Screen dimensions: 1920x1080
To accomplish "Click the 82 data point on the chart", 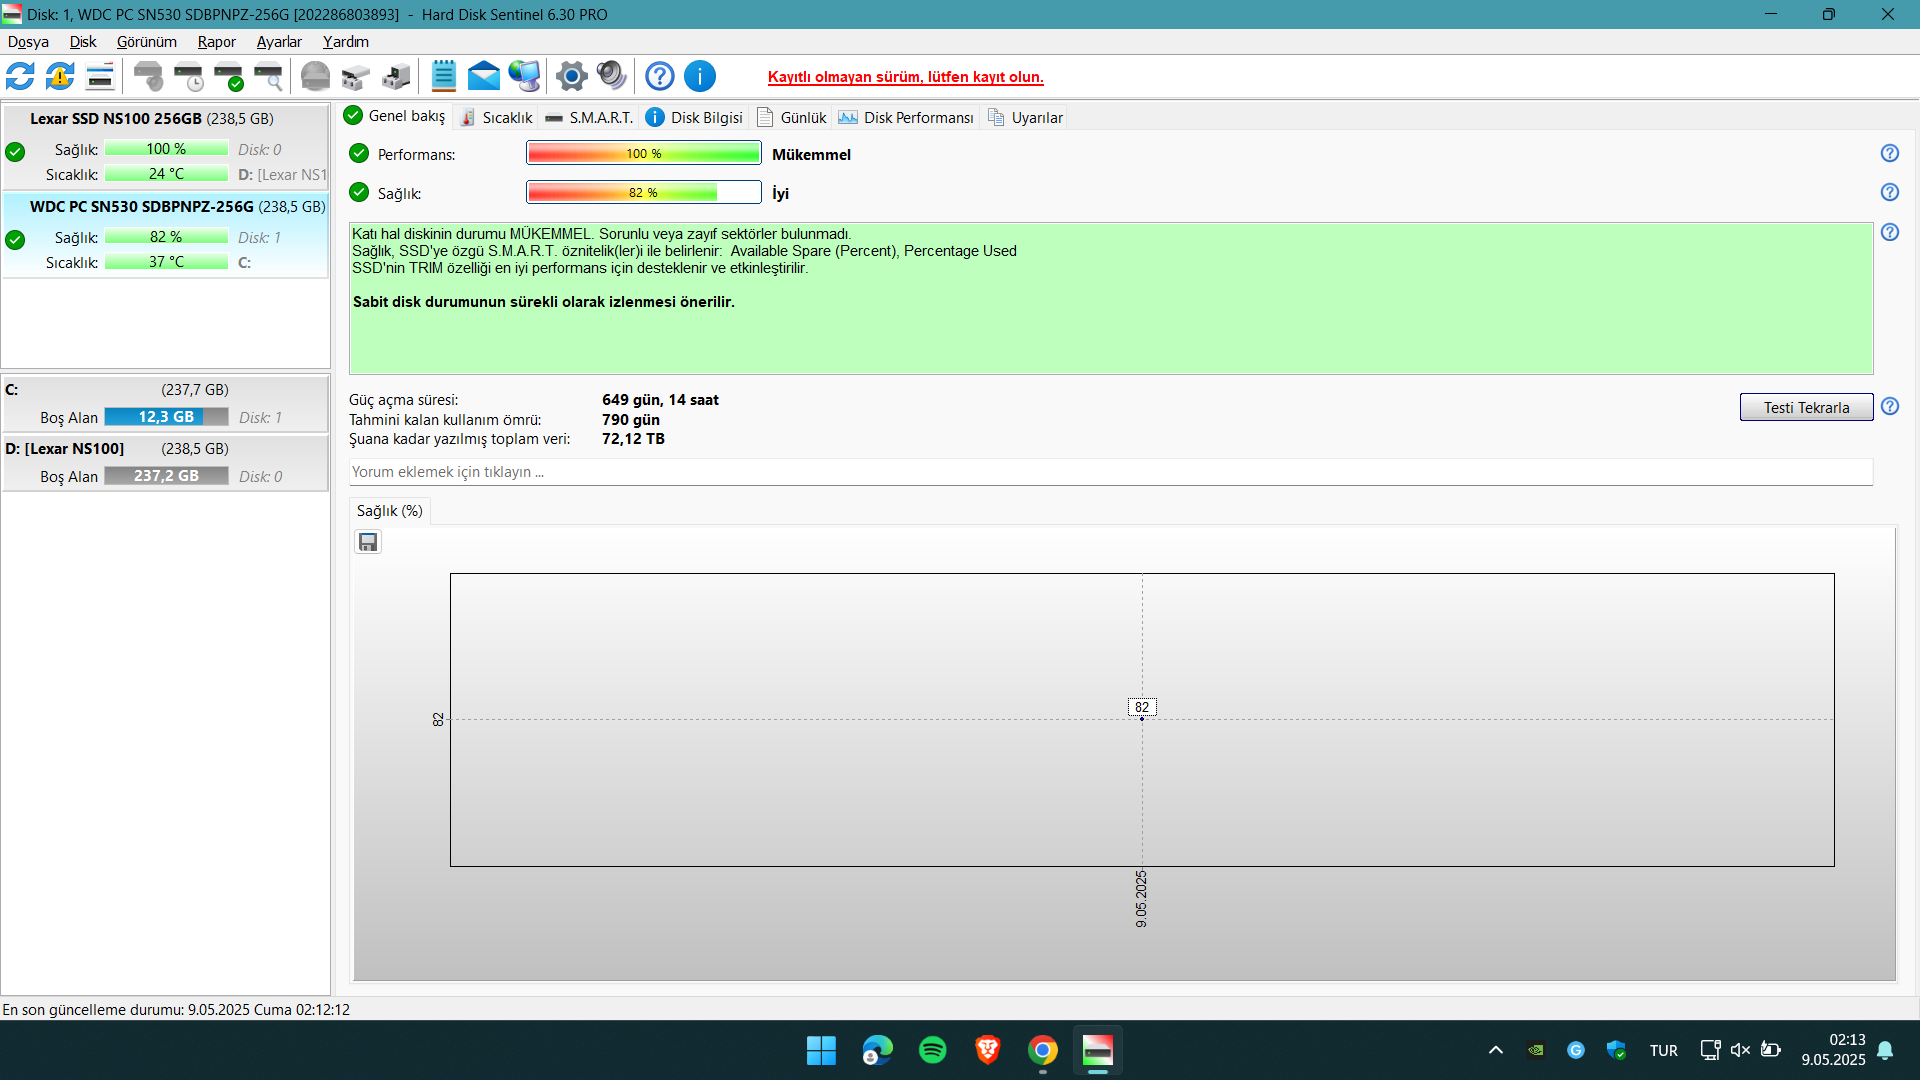I will coord(1142,718).
